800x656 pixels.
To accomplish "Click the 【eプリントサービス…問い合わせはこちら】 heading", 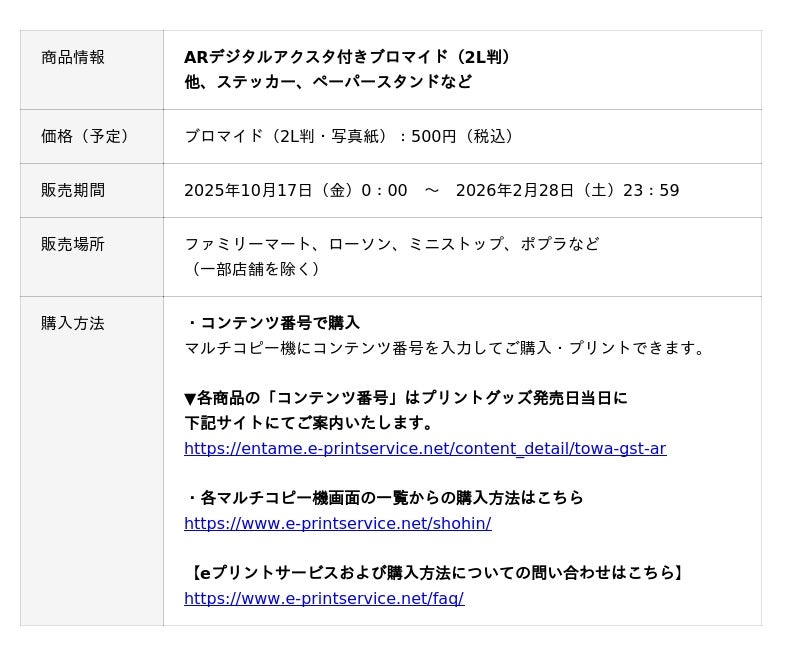I will coord(436,573).
